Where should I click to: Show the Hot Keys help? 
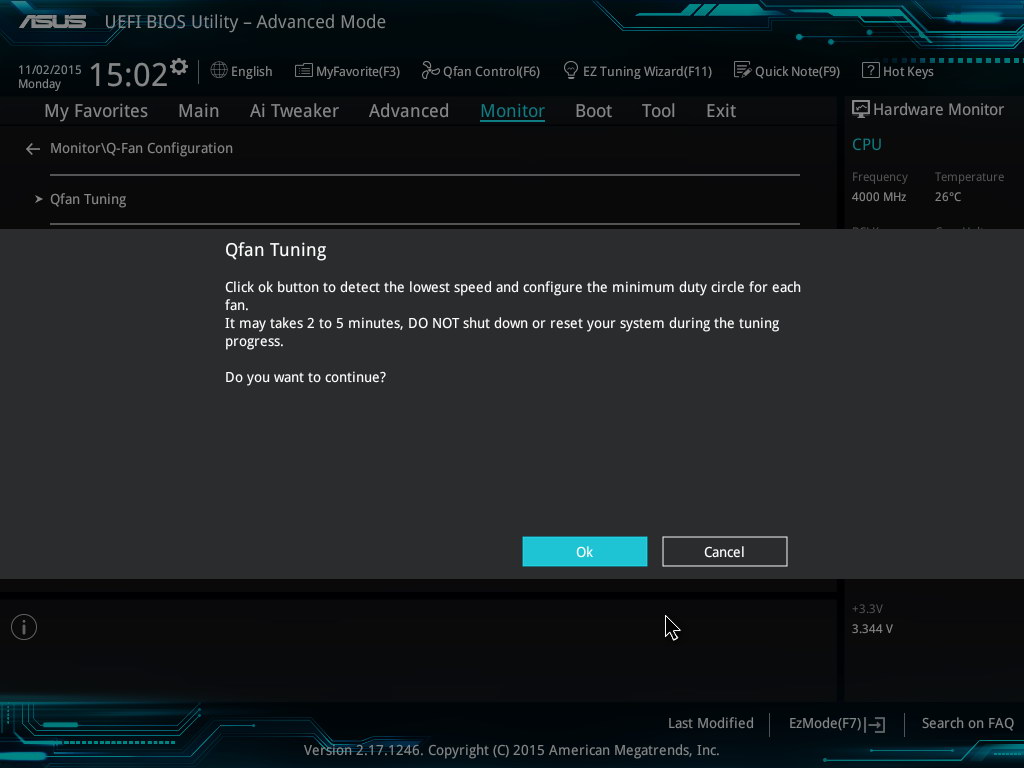(x=897, y=71)
